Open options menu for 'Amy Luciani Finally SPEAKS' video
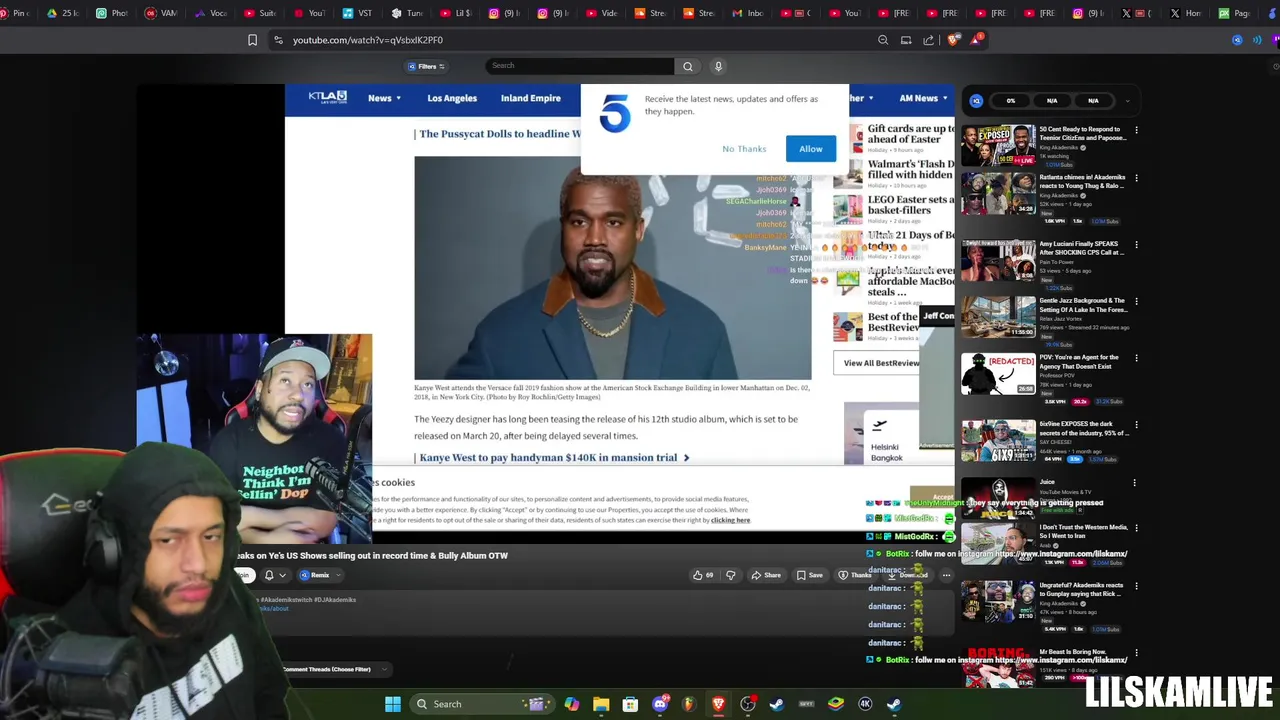 [x=1136, y=245]
